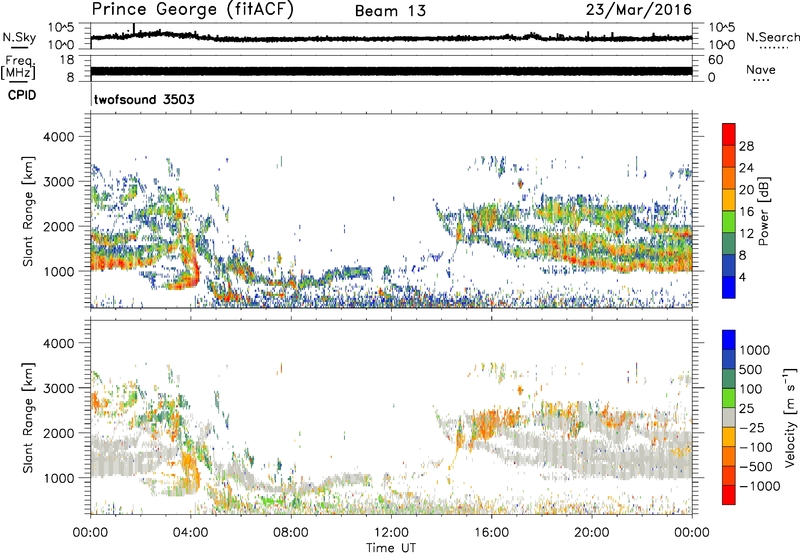This screenshot has height=554, width=800.
Task: Click the 'N.Search' legend label
Action: (x=772, y=37)
